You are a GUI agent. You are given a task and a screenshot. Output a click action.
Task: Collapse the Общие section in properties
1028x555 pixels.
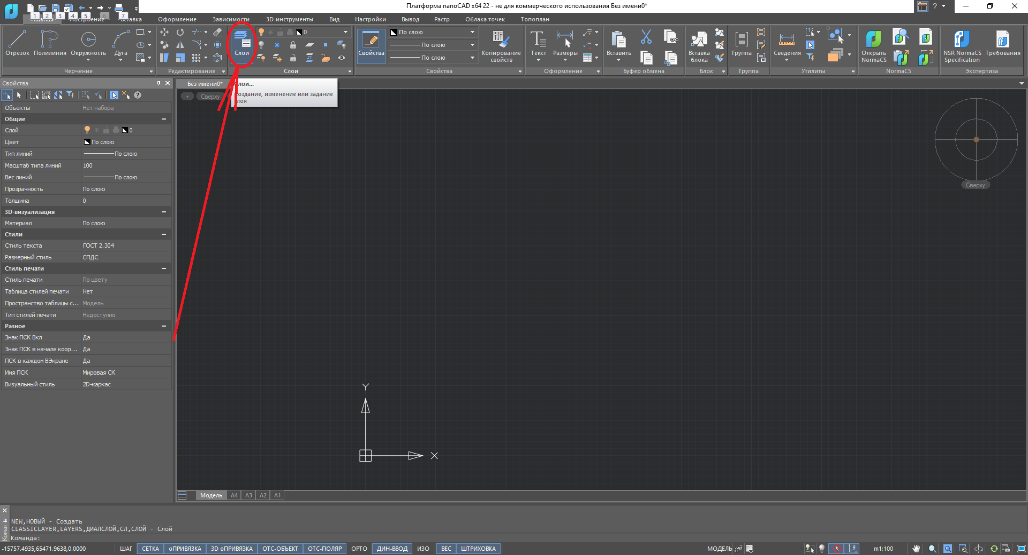[164, 119]
